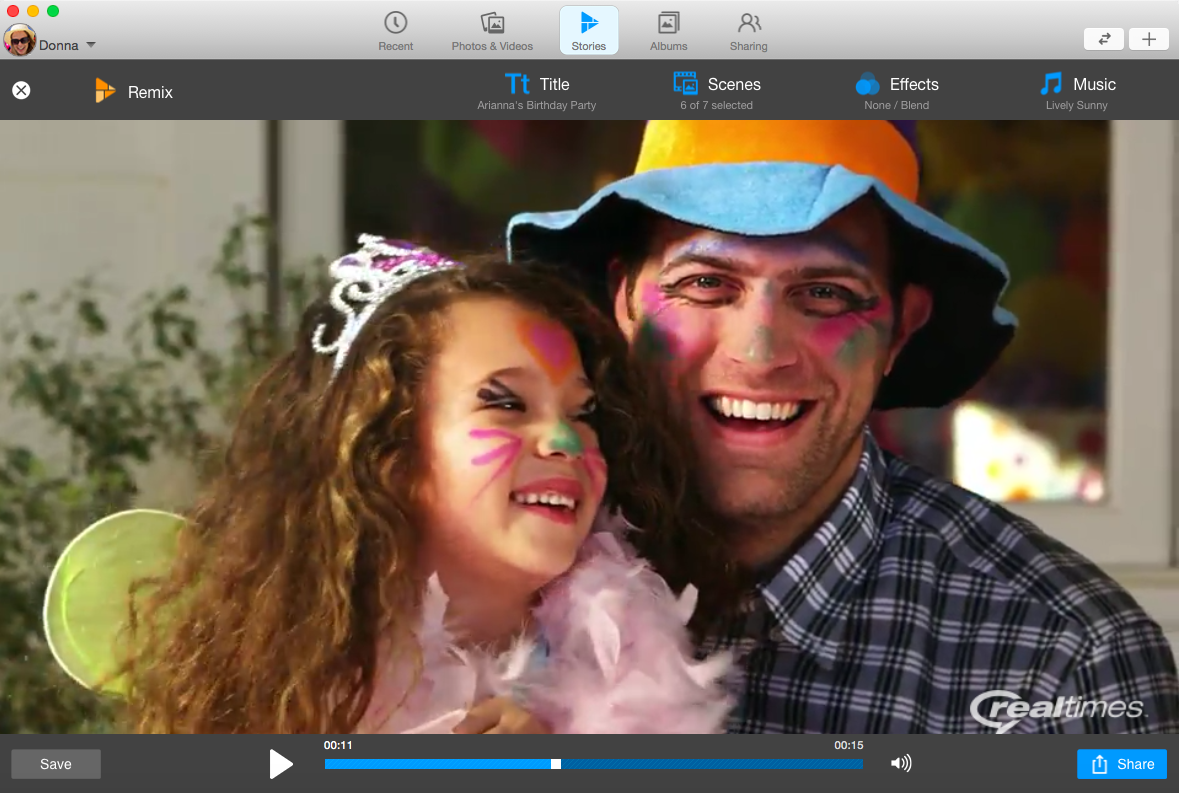Share the story
1179x793 pixels.
coord(1121,764)
